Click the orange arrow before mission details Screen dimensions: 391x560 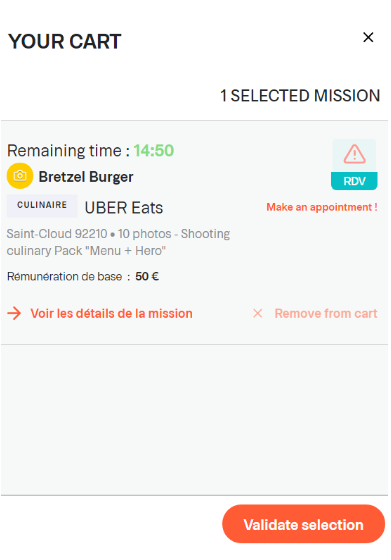(x=14, y=314)
